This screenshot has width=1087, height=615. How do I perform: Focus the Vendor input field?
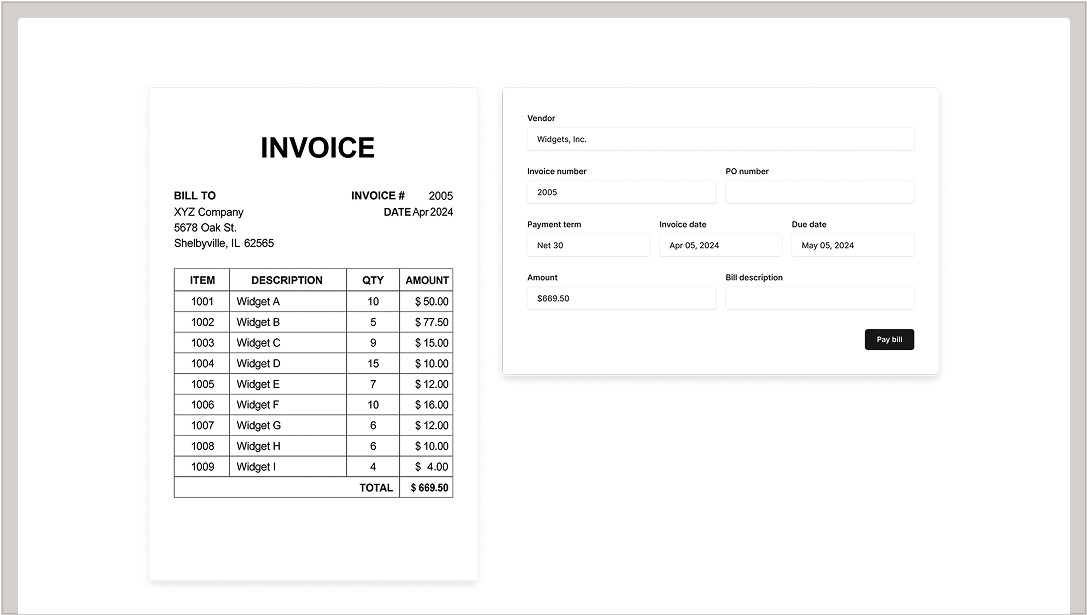pos(720,139)
